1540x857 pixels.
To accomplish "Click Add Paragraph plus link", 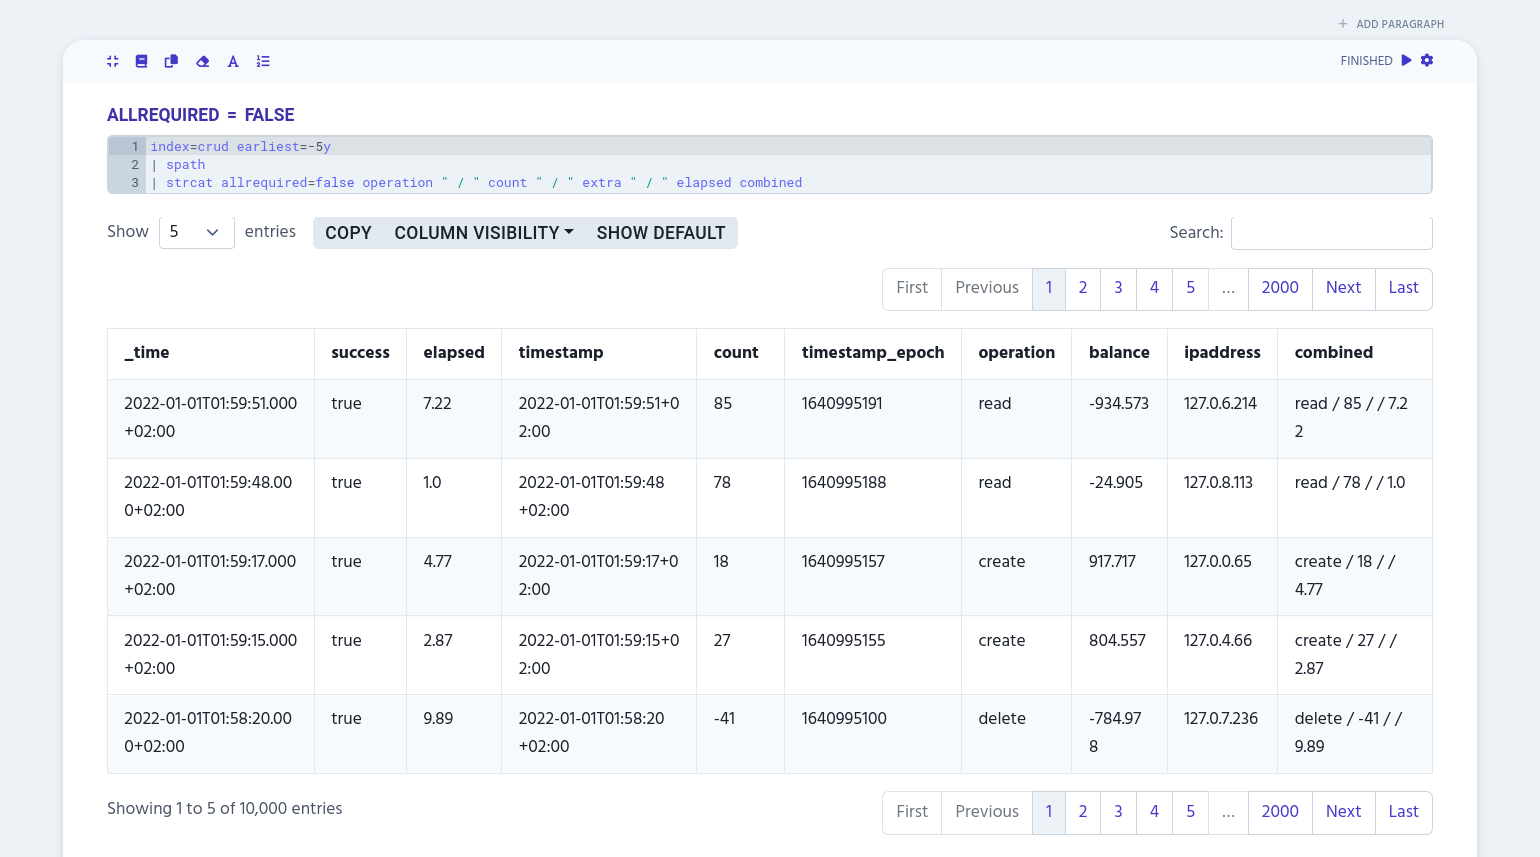I will tap(1391, 24).
